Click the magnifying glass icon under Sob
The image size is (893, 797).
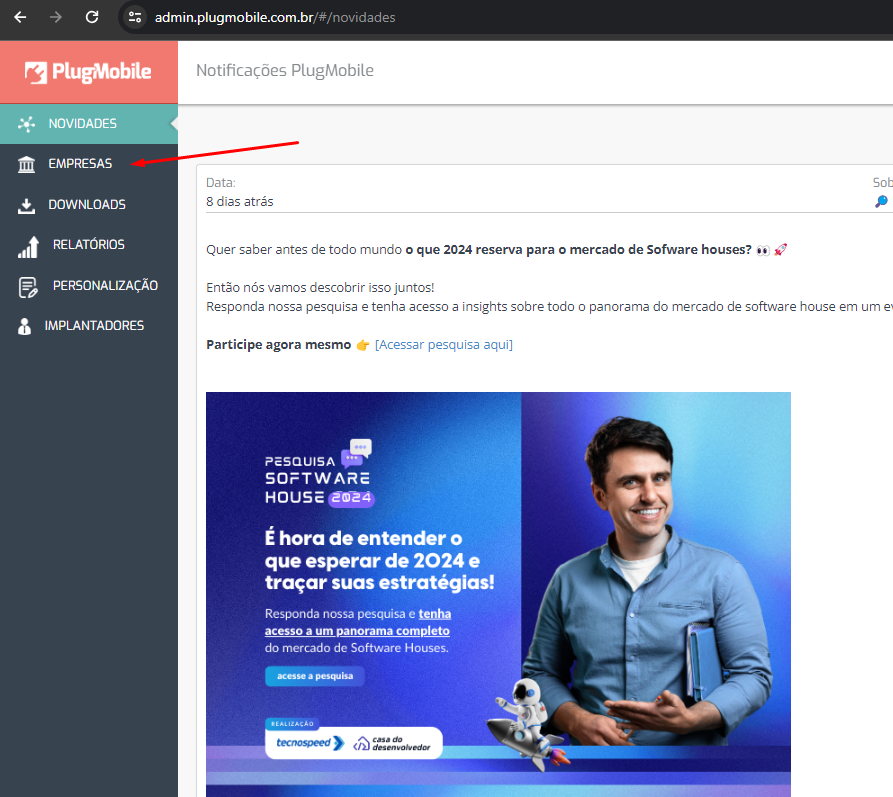pos(881,201)
